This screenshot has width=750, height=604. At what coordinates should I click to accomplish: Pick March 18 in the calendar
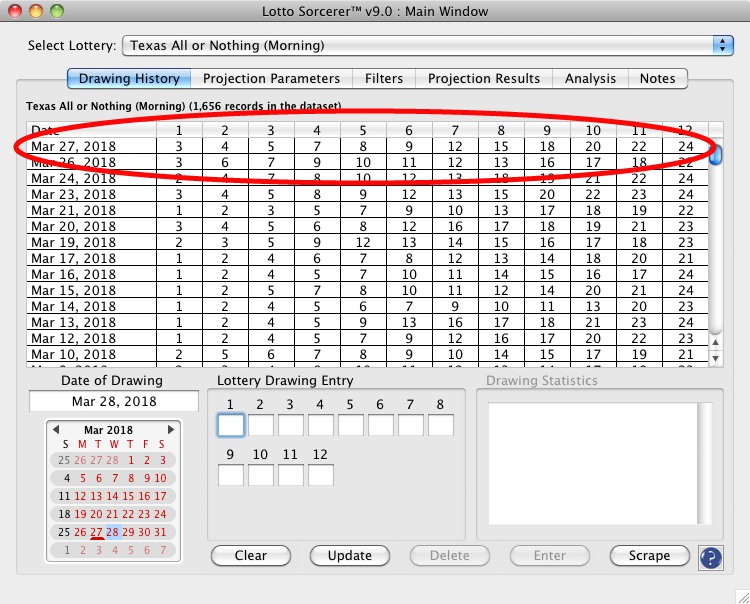click(x=65, y=514)
